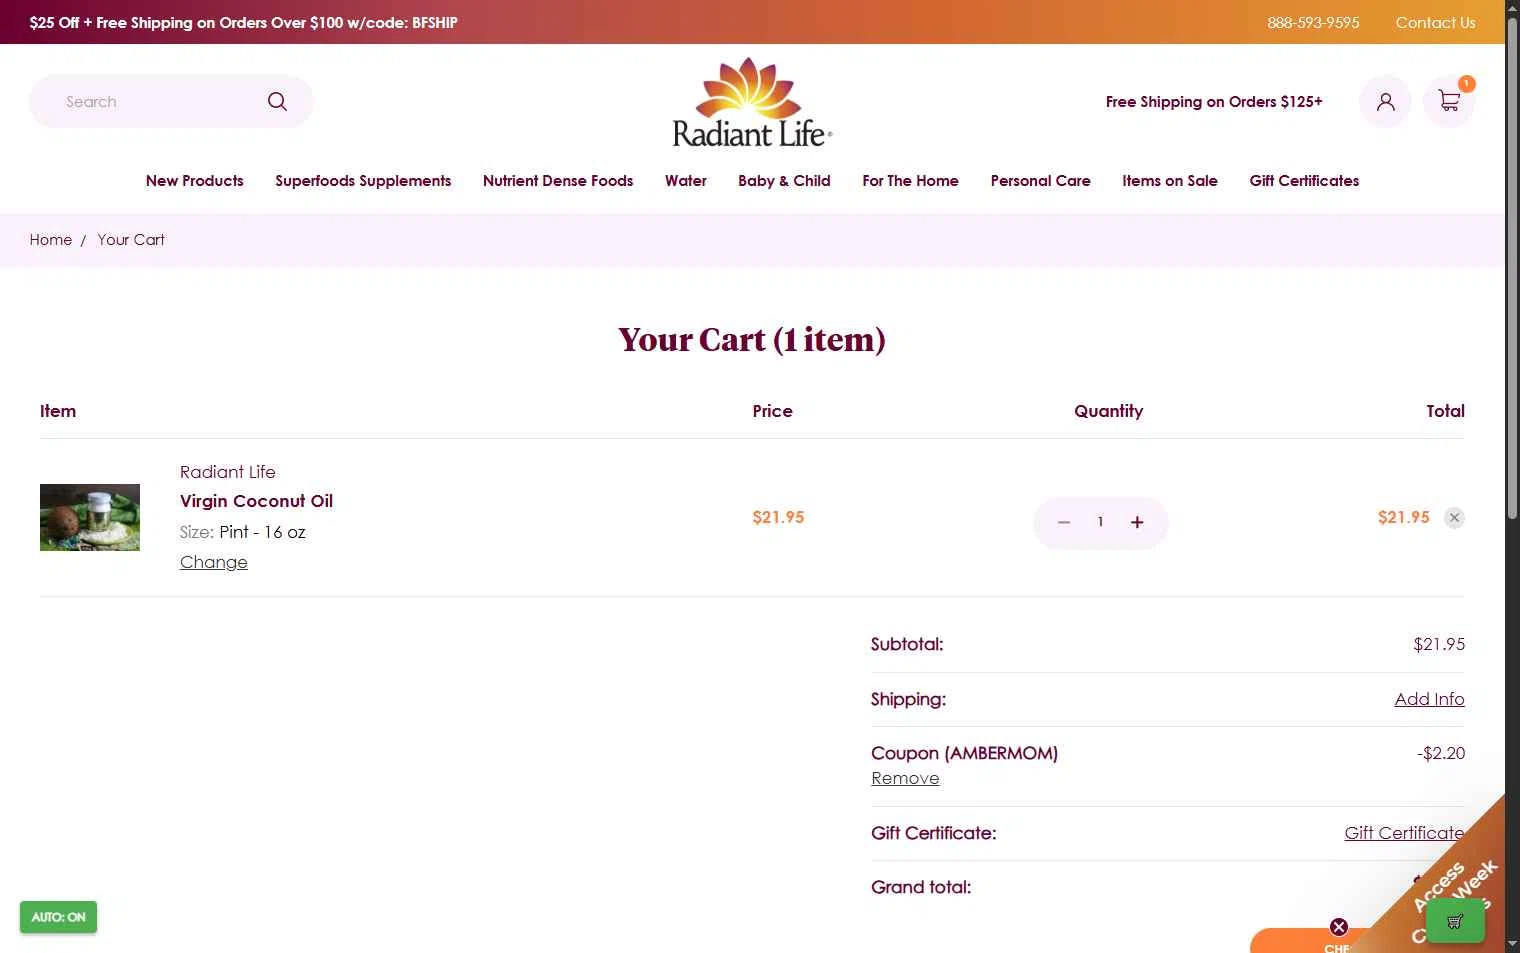Image resolution: width=1520 pixels, height=953 pixels.
Task: Click the Subtotal amount $21.95
Action: tap(1439, 645)
